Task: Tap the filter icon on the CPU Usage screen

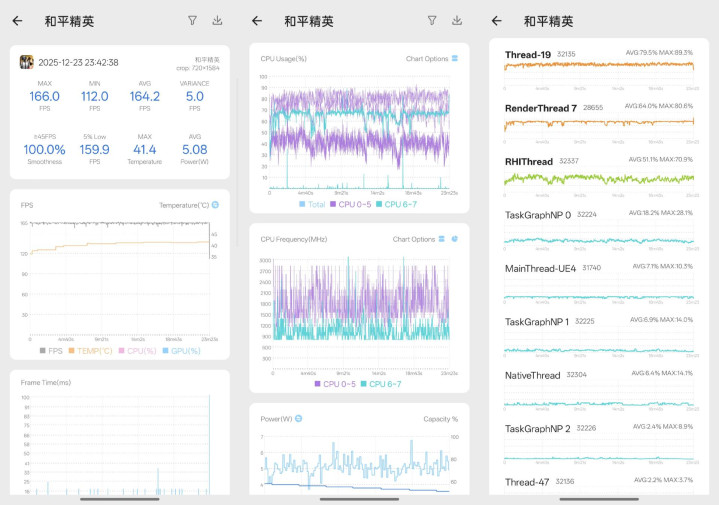Action: tap(431, 20)
